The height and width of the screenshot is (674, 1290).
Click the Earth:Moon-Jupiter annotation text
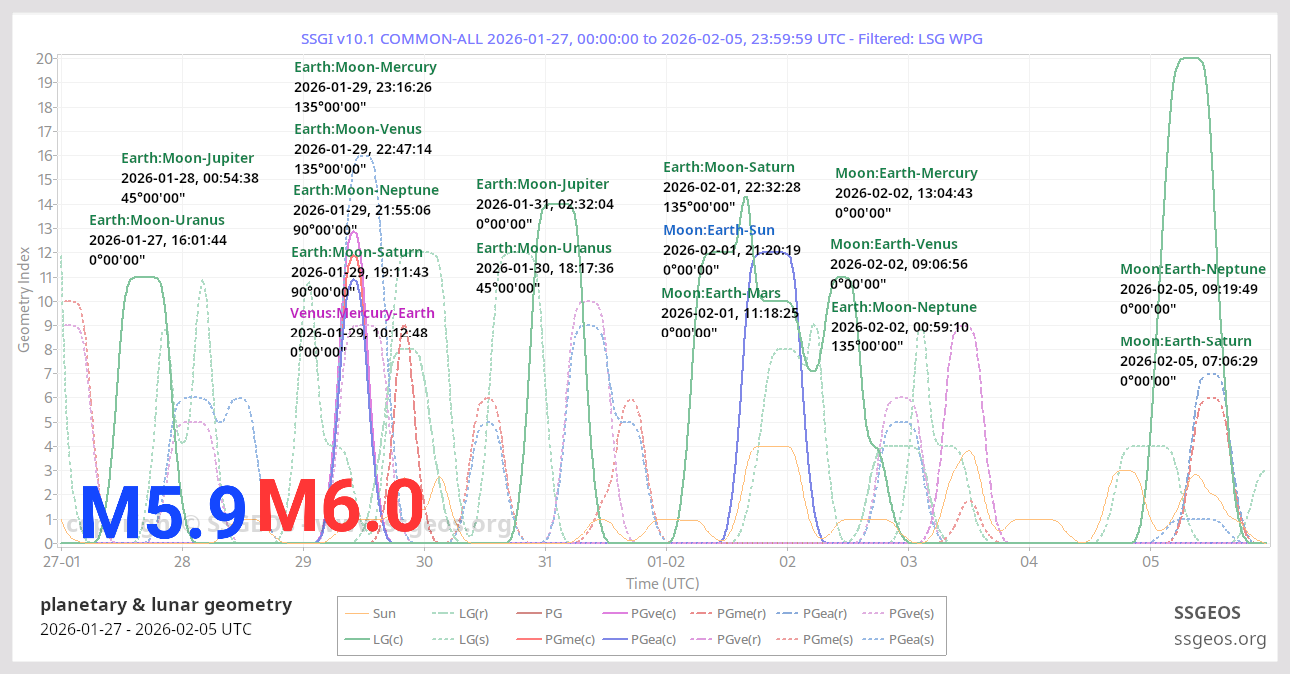pos(188,158)
